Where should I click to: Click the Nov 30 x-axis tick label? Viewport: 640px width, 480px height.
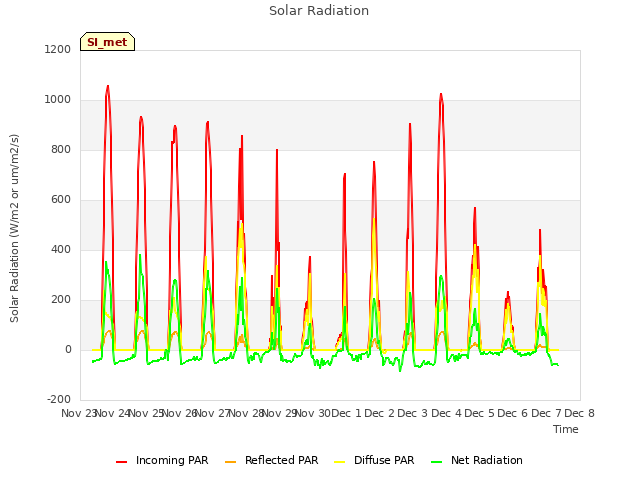coord(313,413)
